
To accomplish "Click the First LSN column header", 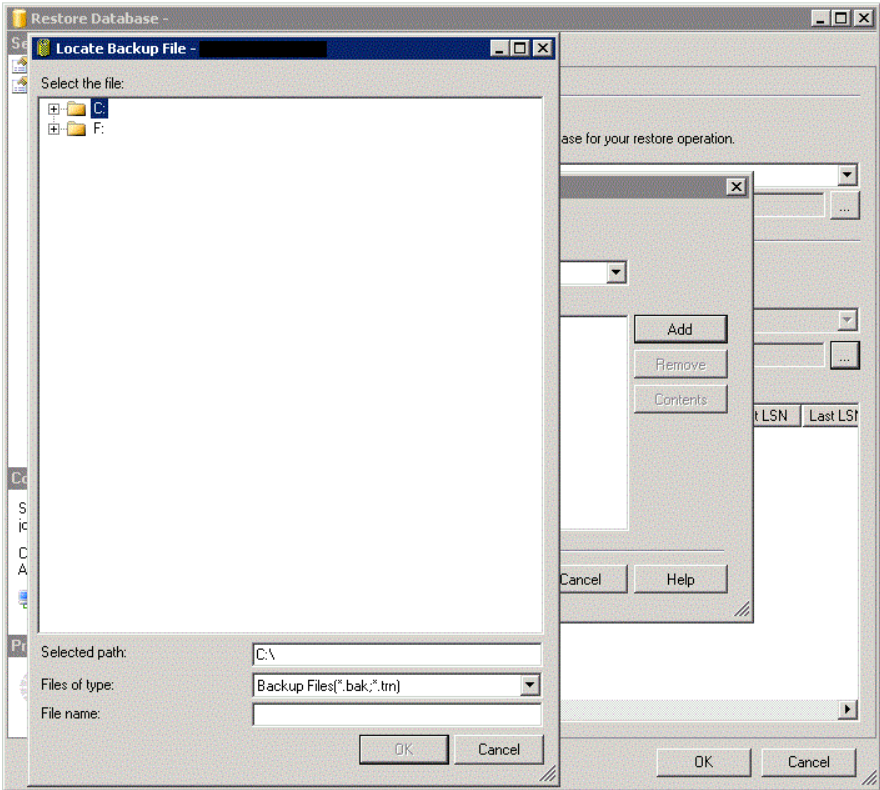I will click(x=776, y=416).
